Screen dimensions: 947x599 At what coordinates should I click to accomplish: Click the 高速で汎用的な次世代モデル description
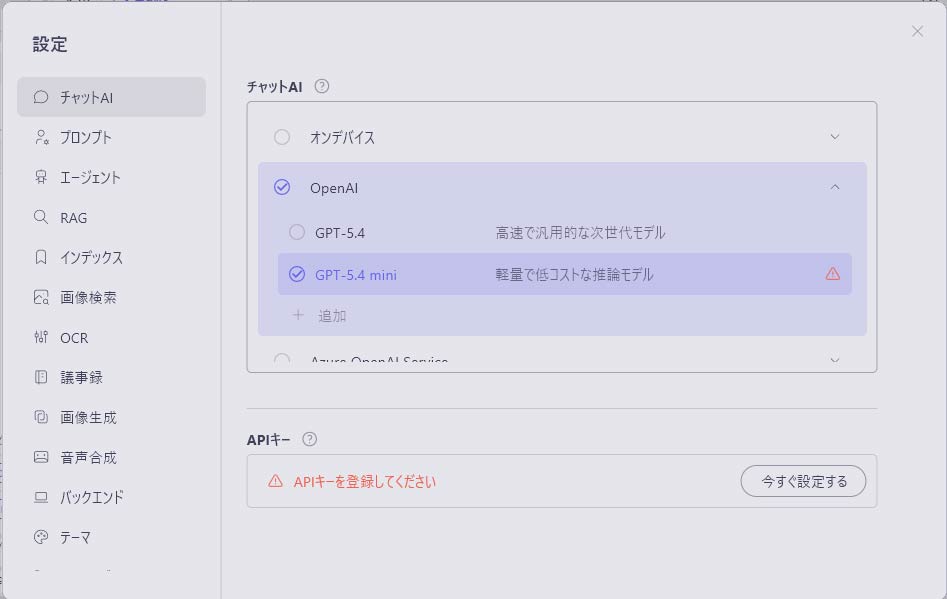tap(580, 232)
